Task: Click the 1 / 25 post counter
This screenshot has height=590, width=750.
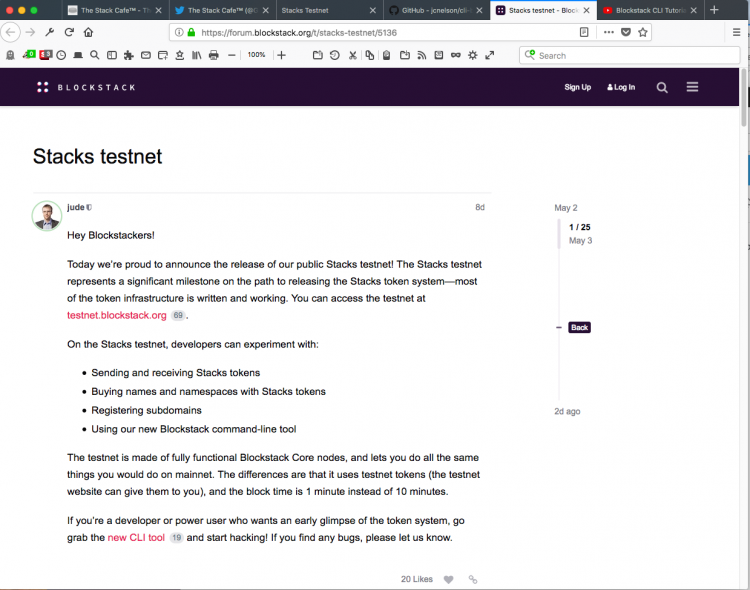Action: 580,227
